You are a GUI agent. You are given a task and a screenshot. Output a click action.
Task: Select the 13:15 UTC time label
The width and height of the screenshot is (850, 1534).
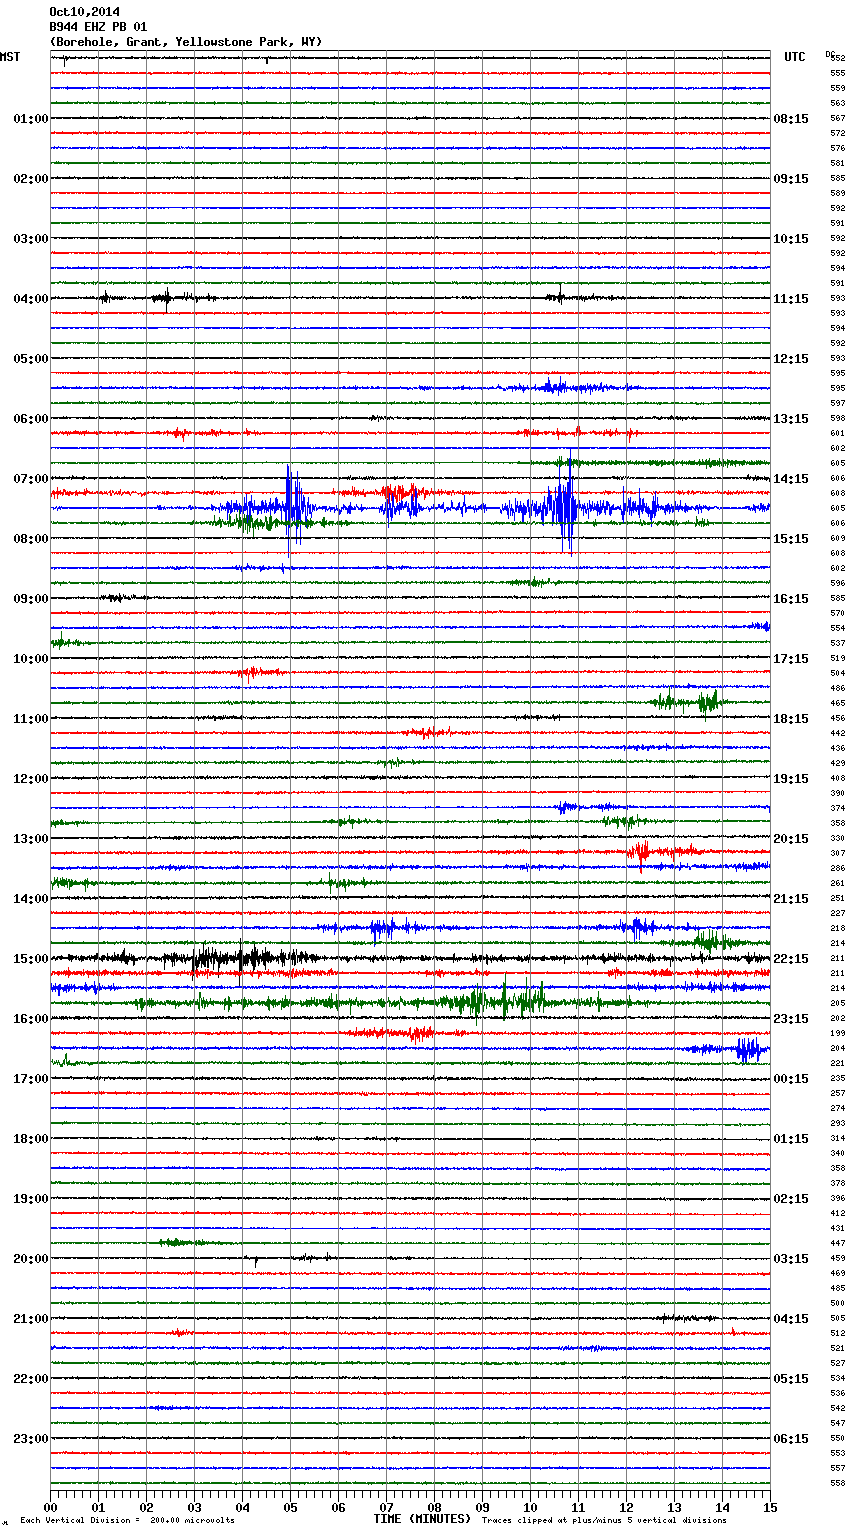(x=791, y=419)
